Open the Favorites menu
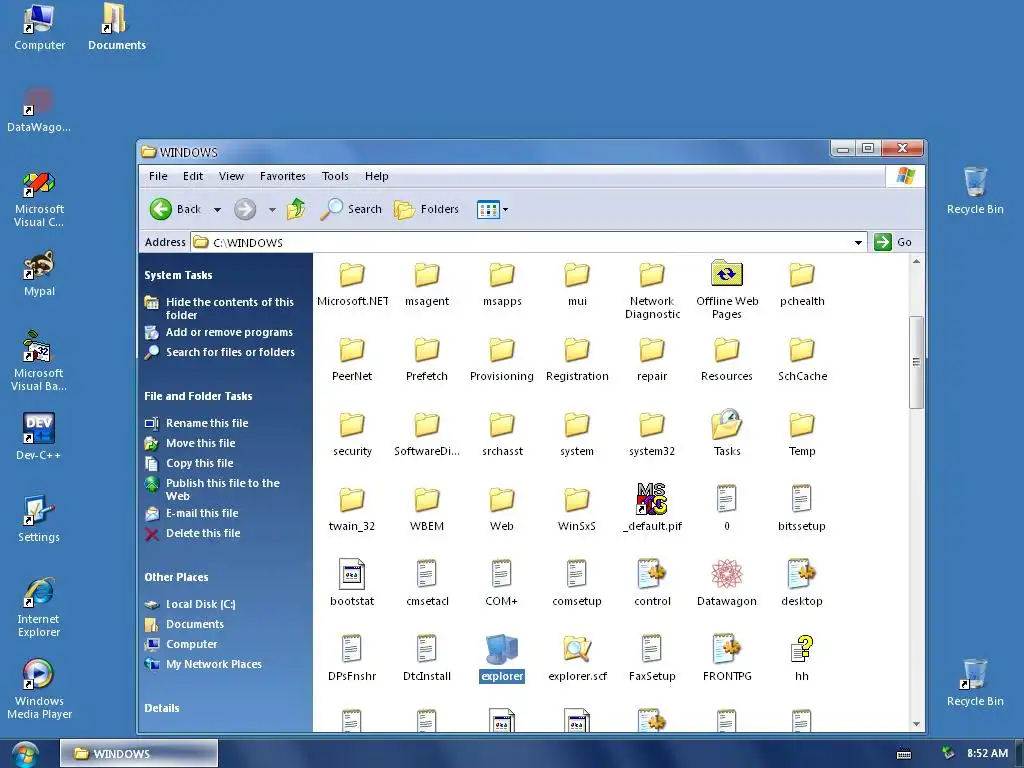 [283, 176]
